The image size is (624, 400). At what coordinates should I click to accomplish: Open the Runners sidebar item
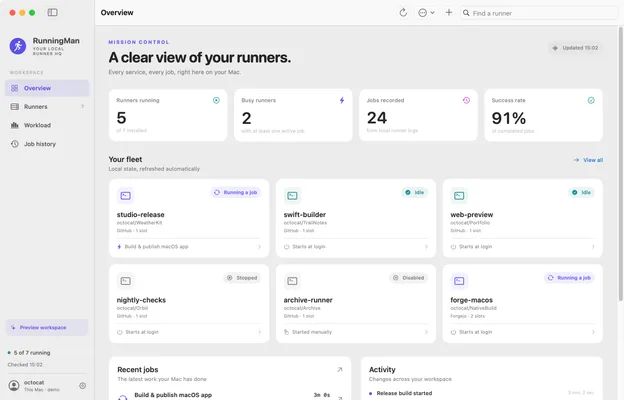click(x=47, y=107)
